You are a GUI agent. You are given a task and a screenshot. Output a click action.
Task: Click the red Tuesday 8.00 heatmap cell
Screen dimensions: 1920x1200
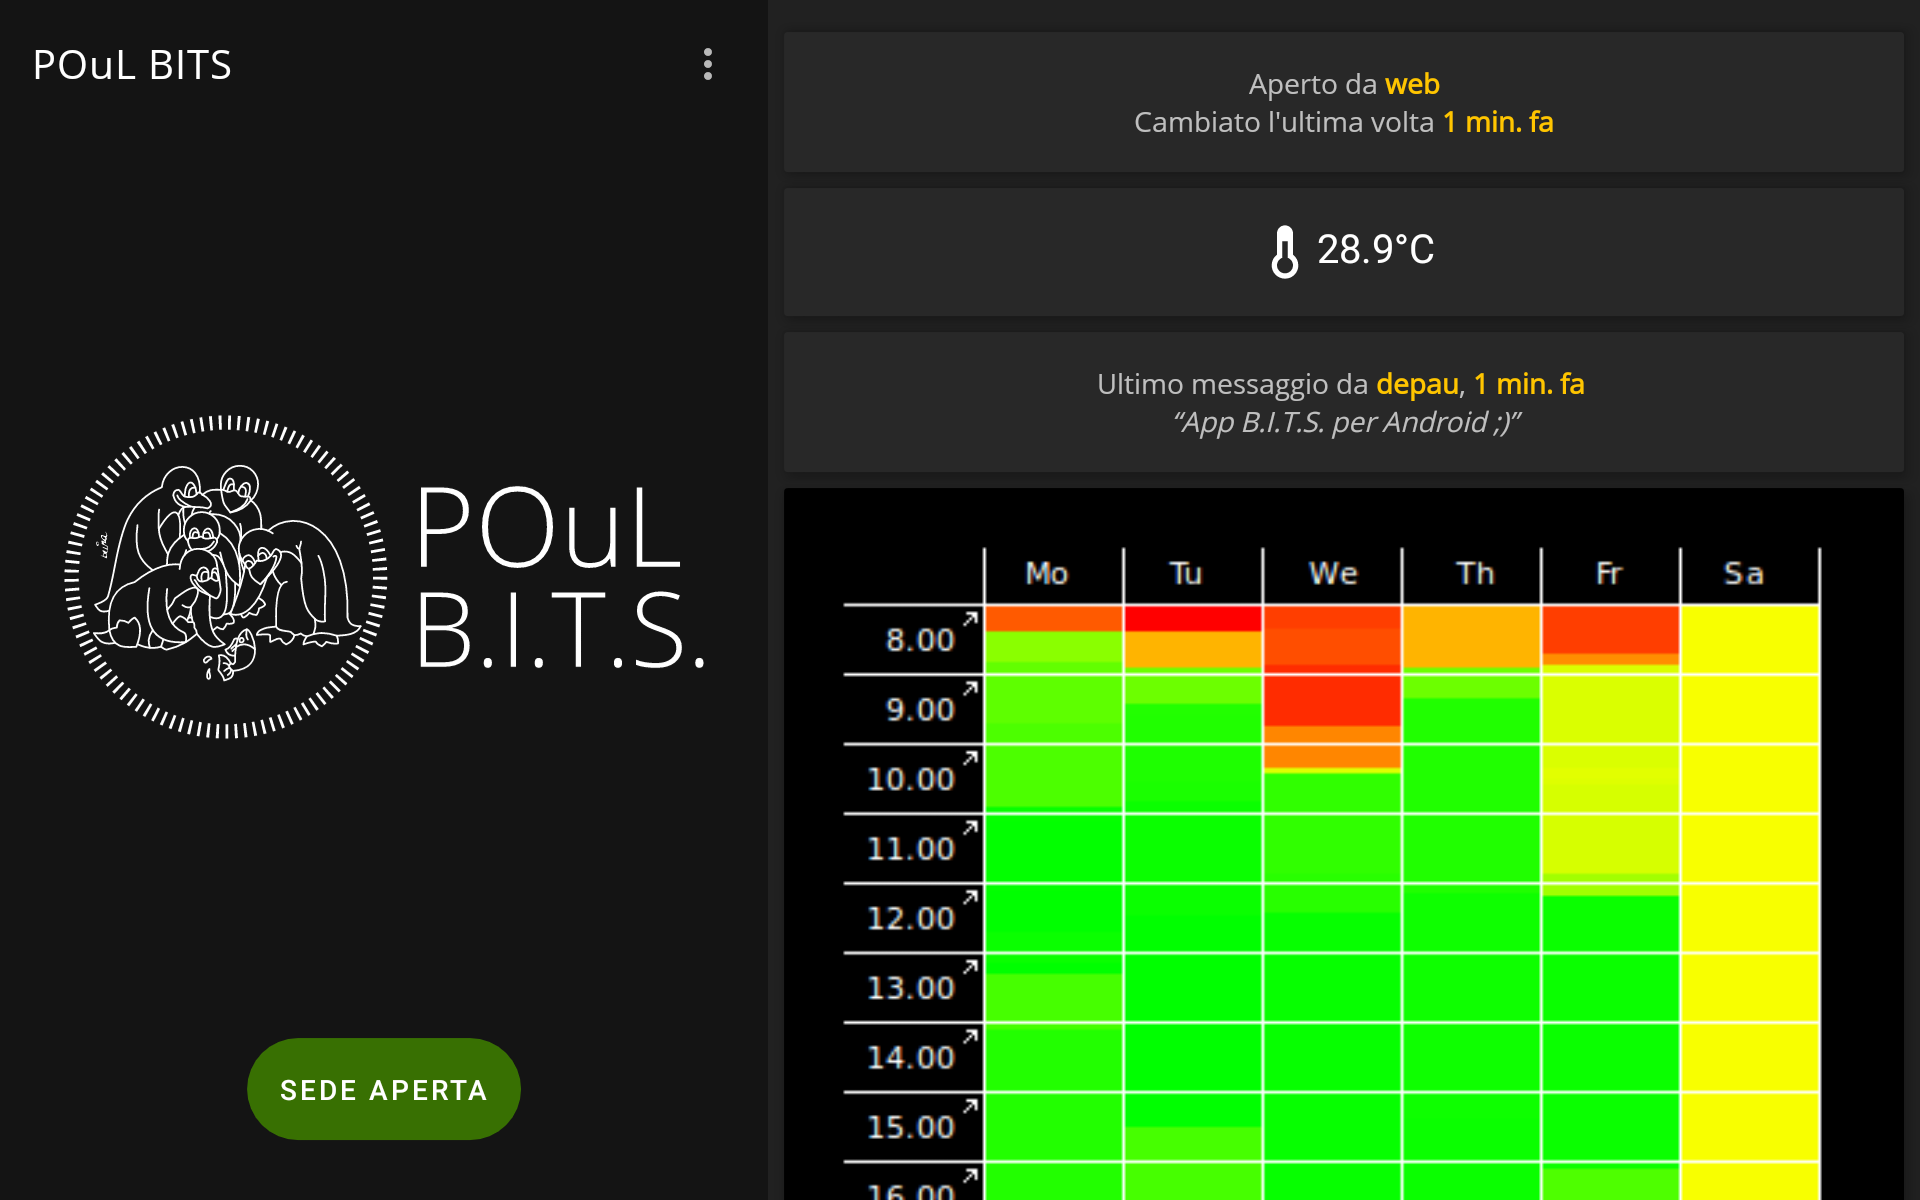(1192, 619)
